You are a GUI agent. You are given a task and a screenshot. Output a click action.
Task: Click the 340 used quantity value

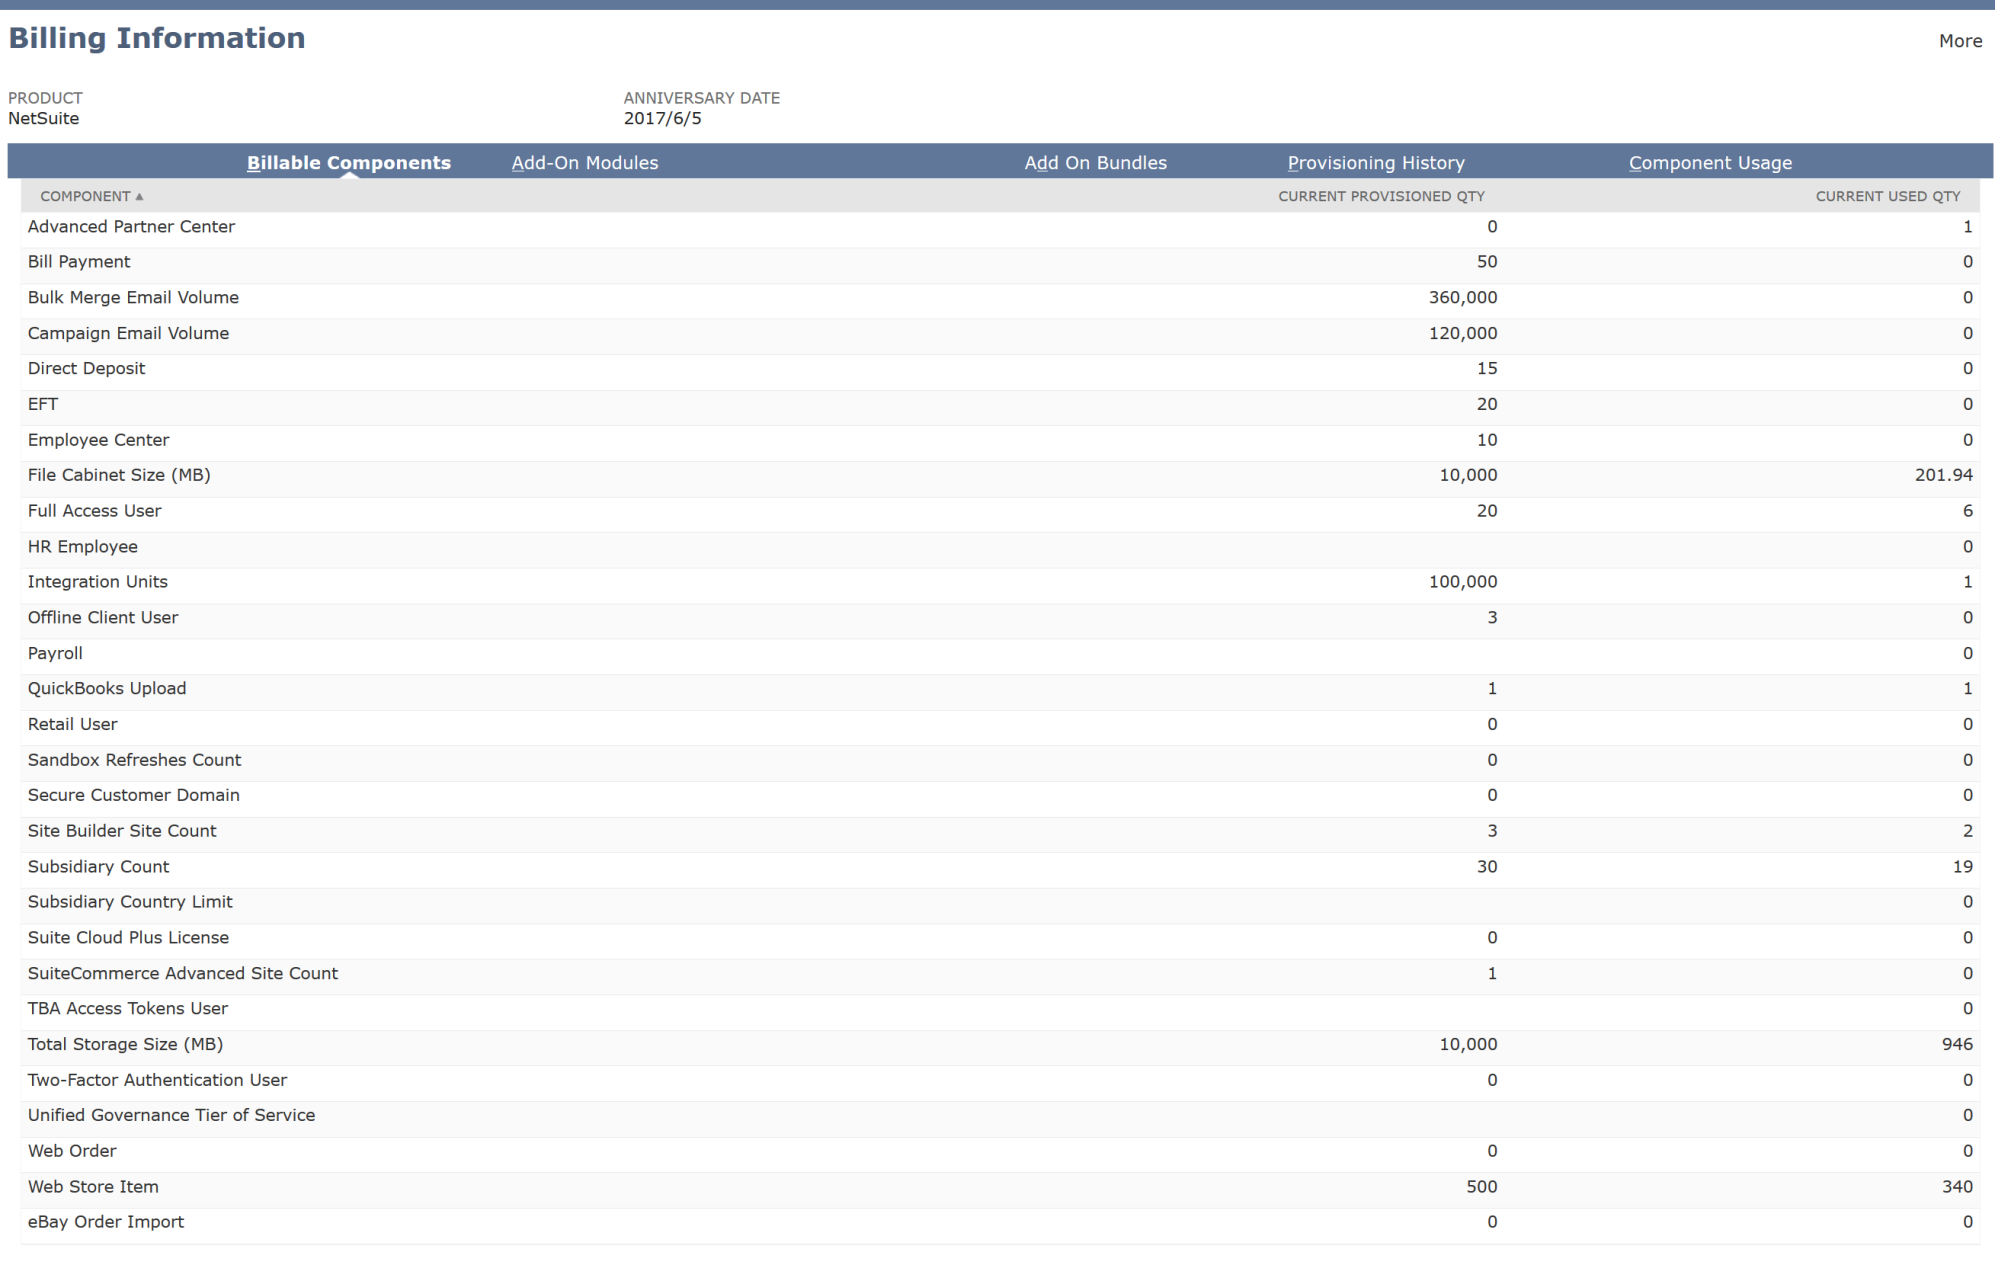coord(1957,1187)
